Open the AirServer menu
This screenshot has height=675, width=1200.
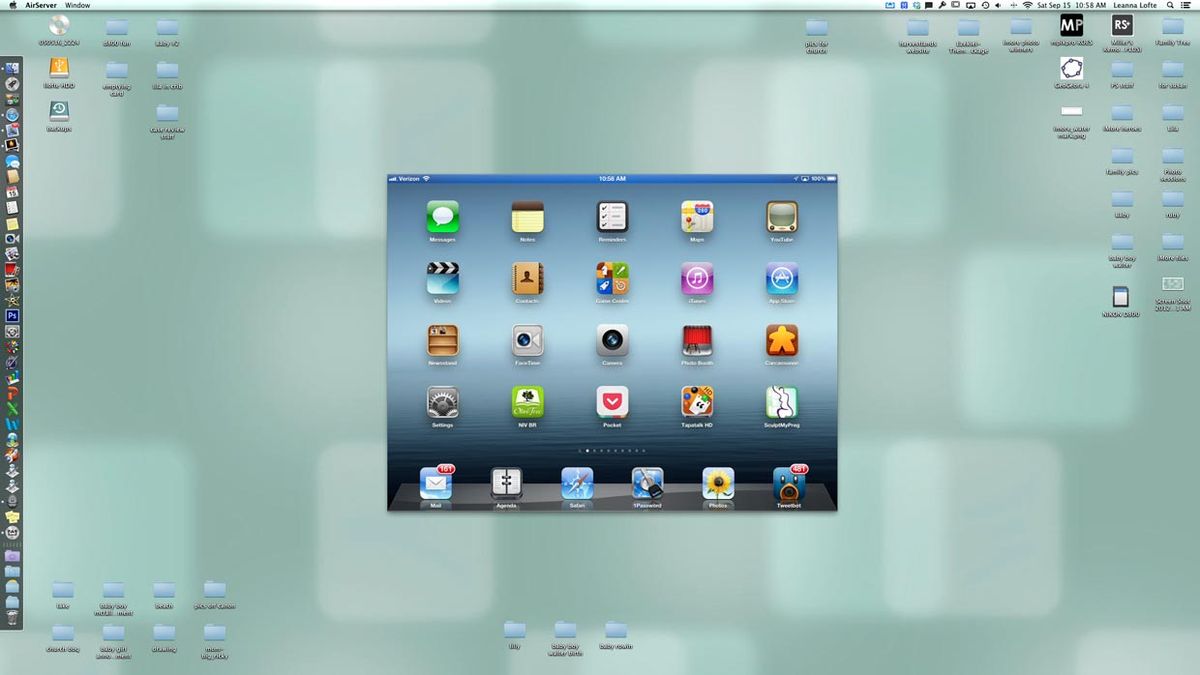click(x=41, y=5)
